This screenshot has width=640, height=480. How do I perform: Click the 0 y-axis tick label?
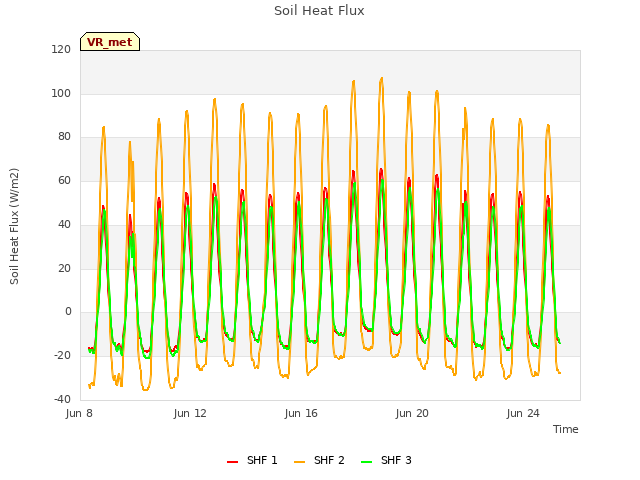(x=68, y=312)
